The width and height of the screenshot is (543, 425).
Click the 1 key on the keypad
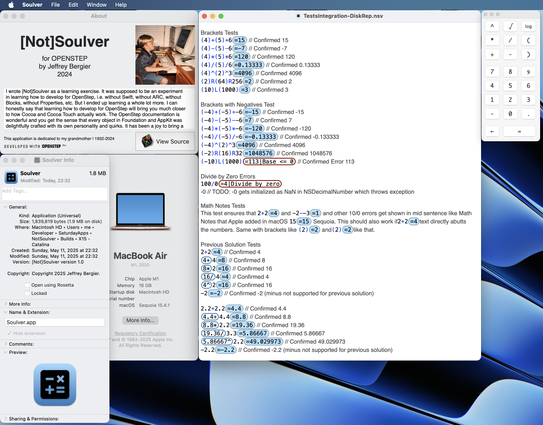492,100
